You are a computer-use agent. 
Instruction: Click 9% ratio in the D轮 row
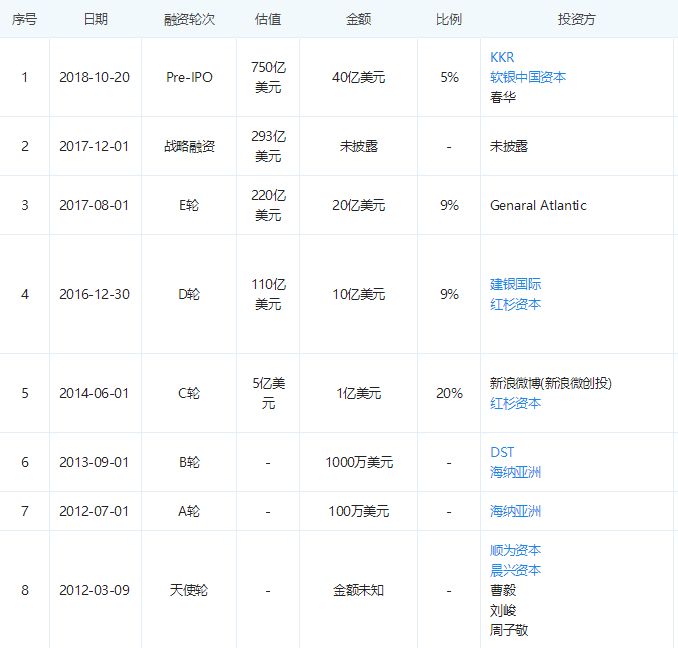(x=449, y=294)
